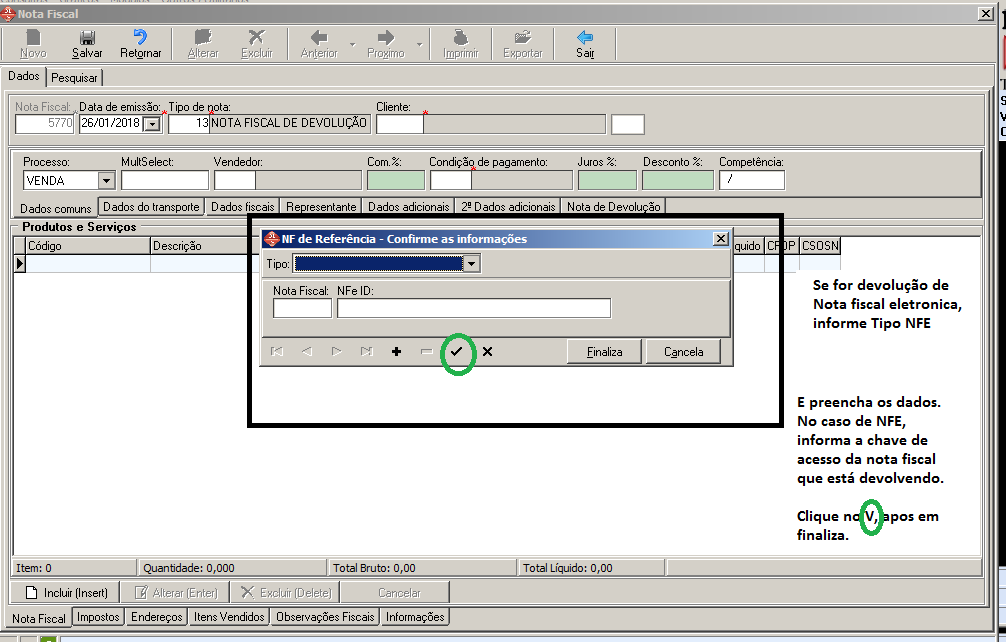Viewport: 1006px width, 642px height.
Task: Select the Impostos bottom tab
Action: (98, 616)
